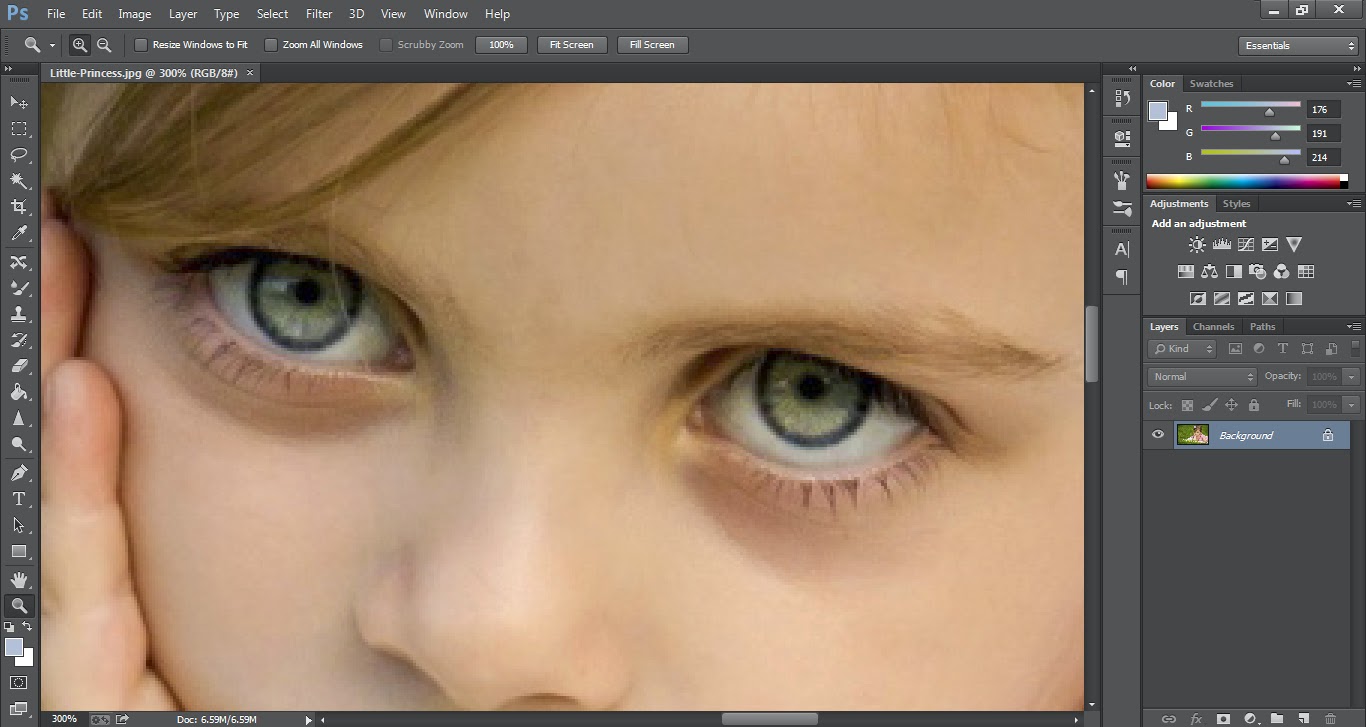The image size is (1366, 727).
Task: Add a Curves adjustment
Action: pyautogui.click(x=1246, y=244)
